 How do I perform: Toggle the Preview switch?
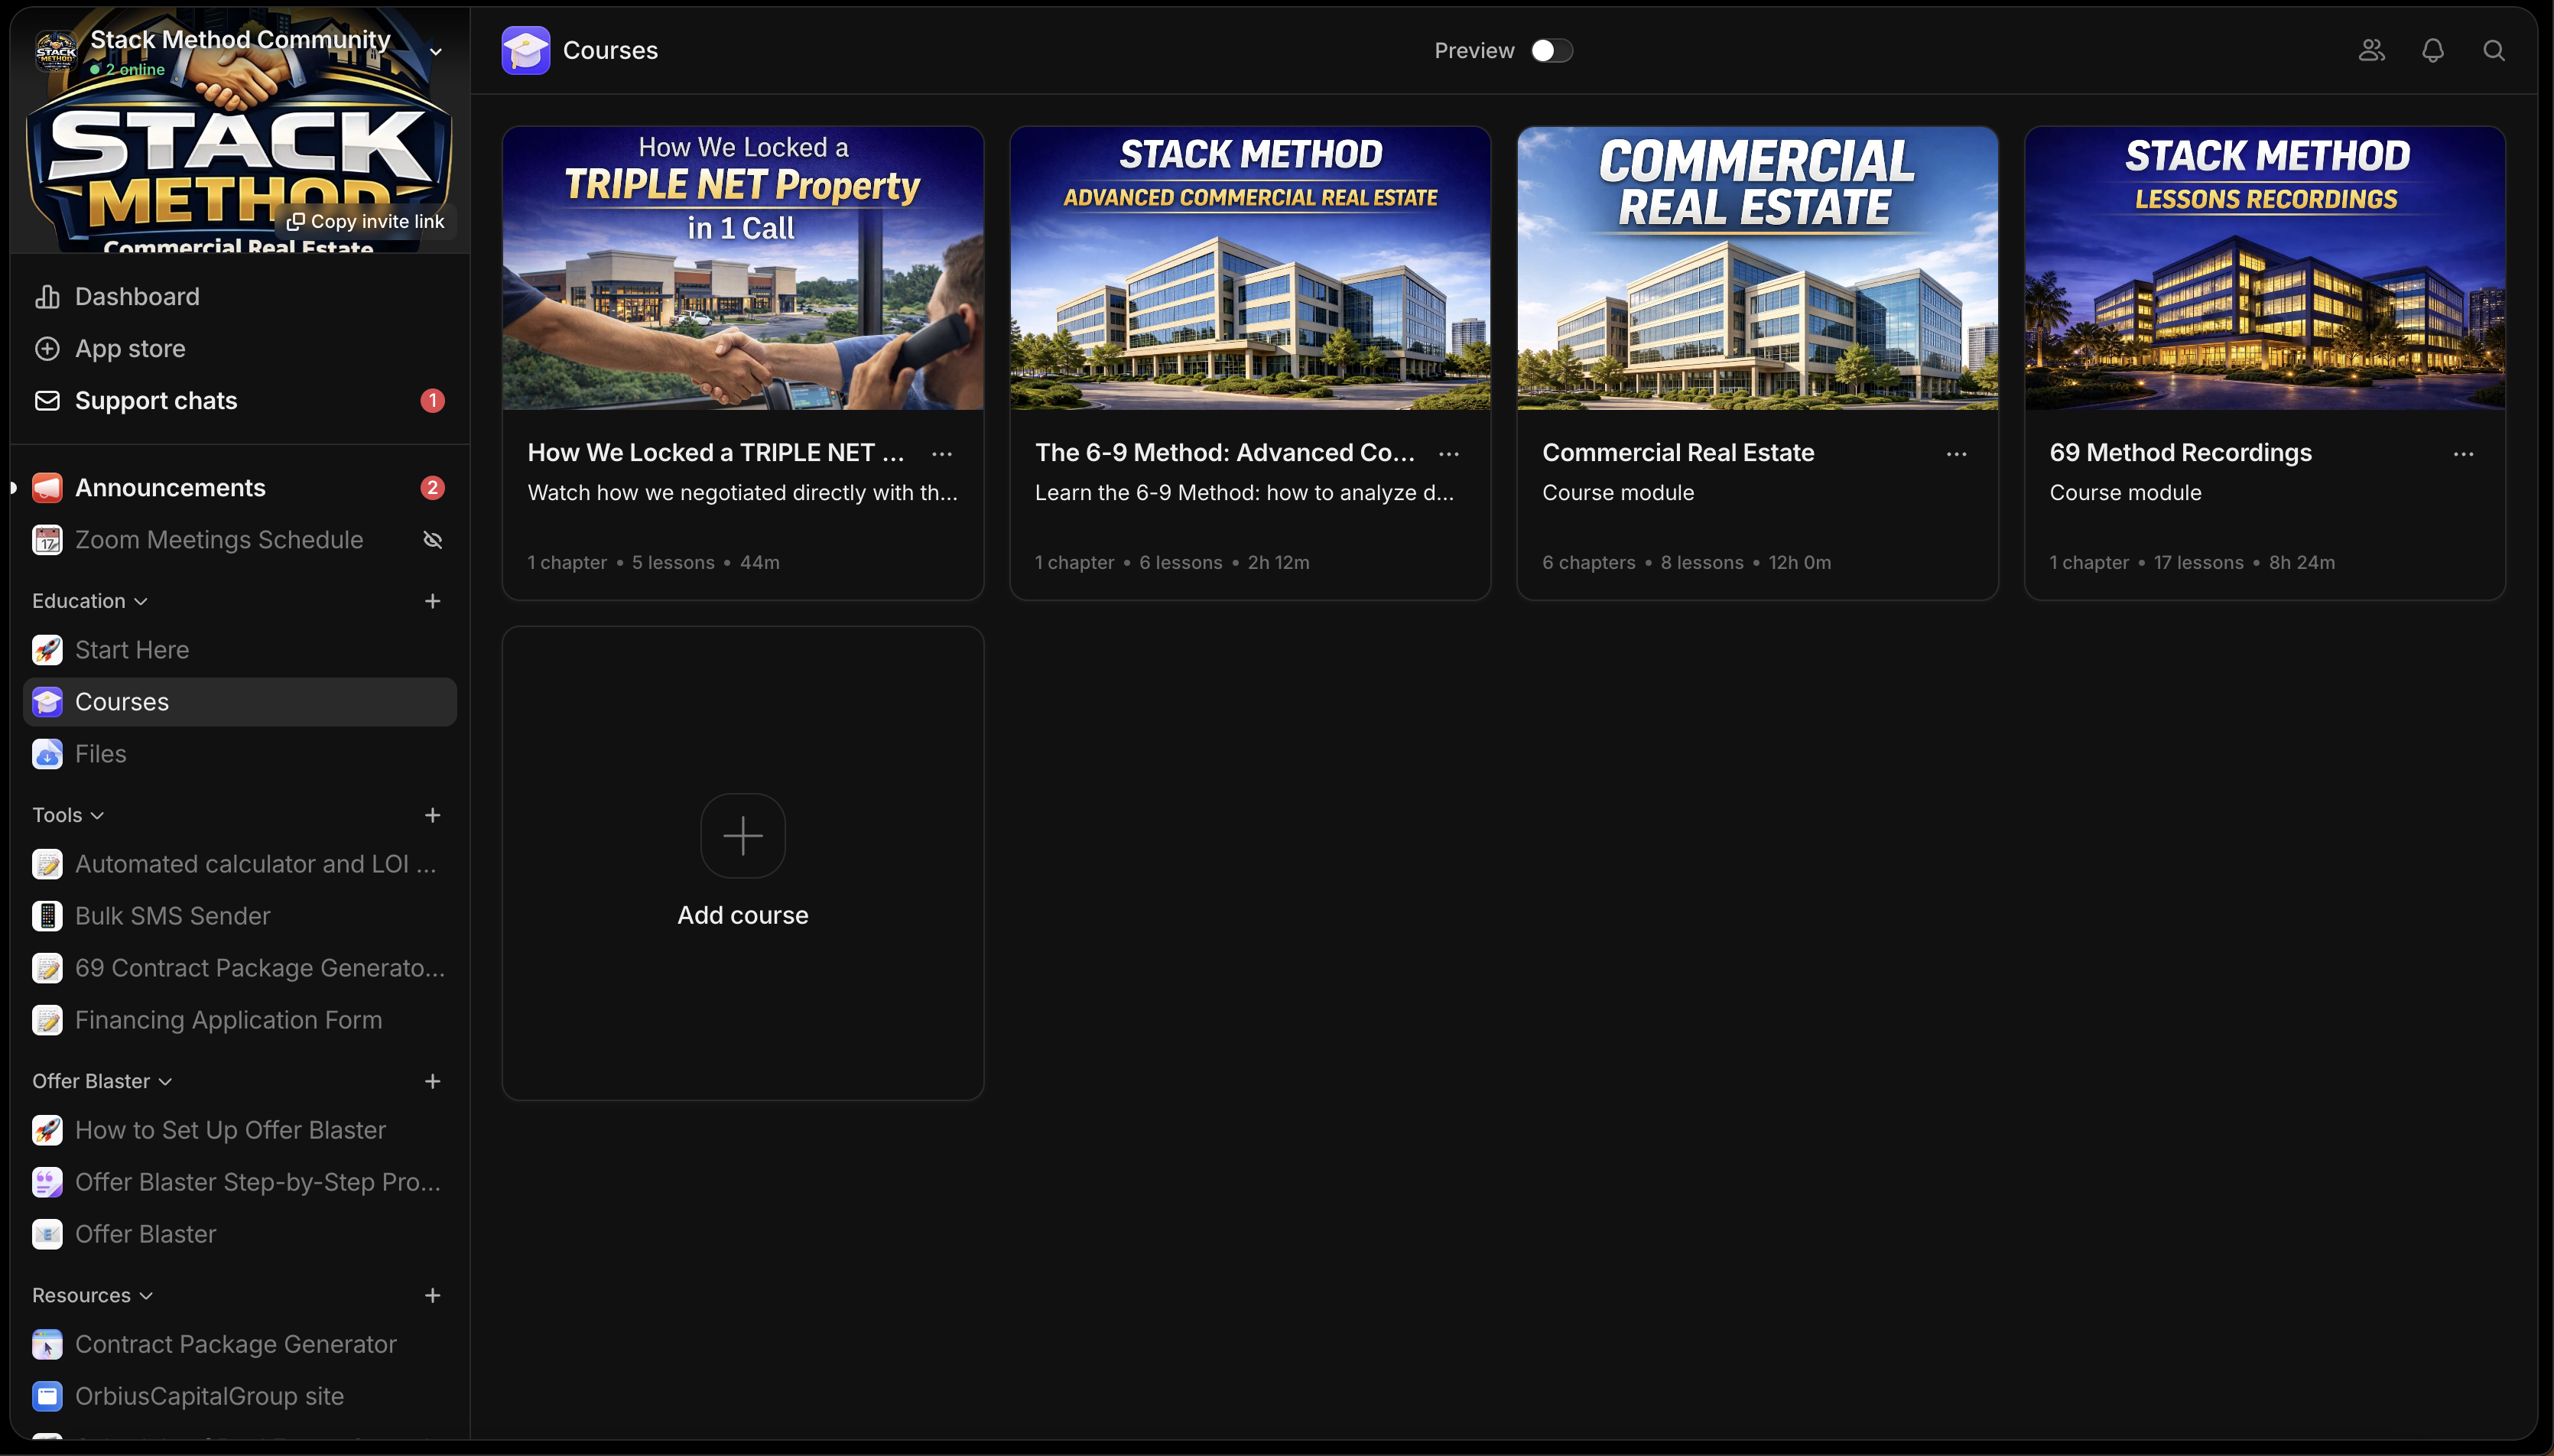pos(1551,51)
